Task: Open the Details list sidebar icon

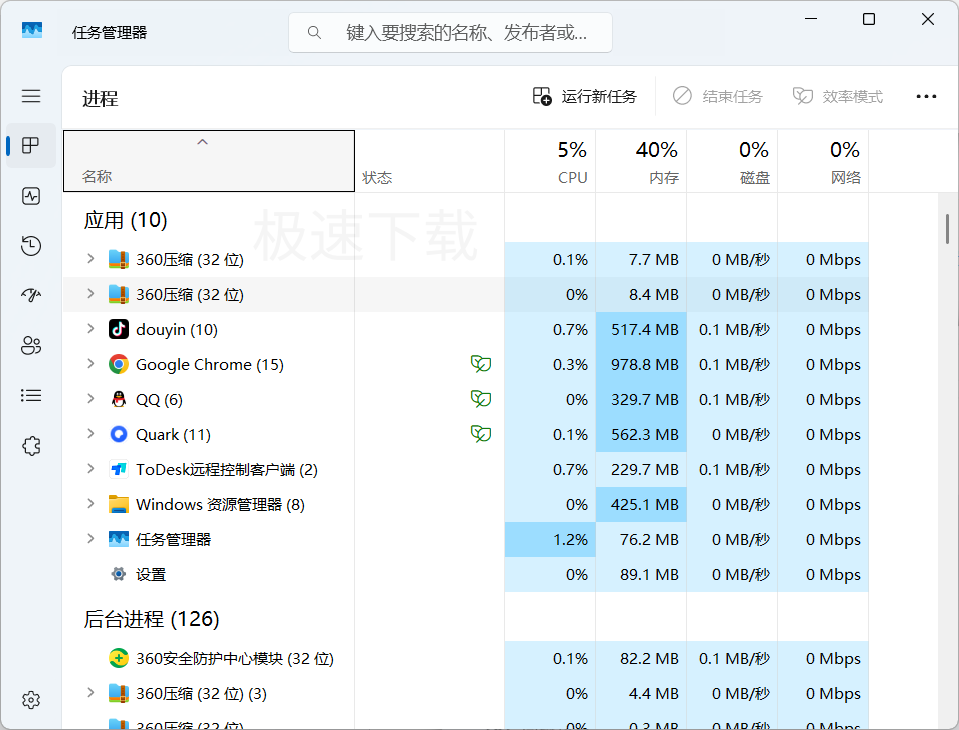Action: [x=31, y=396]
